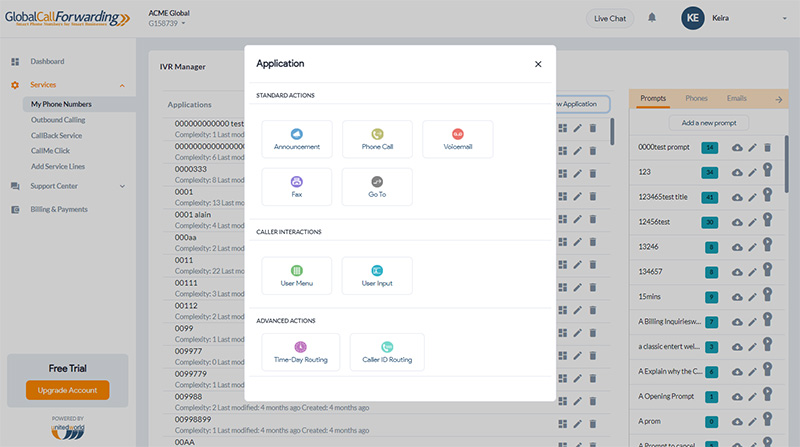800x447 pixels.
Task: Choose the Phone Call action
Action: [377, 139]
